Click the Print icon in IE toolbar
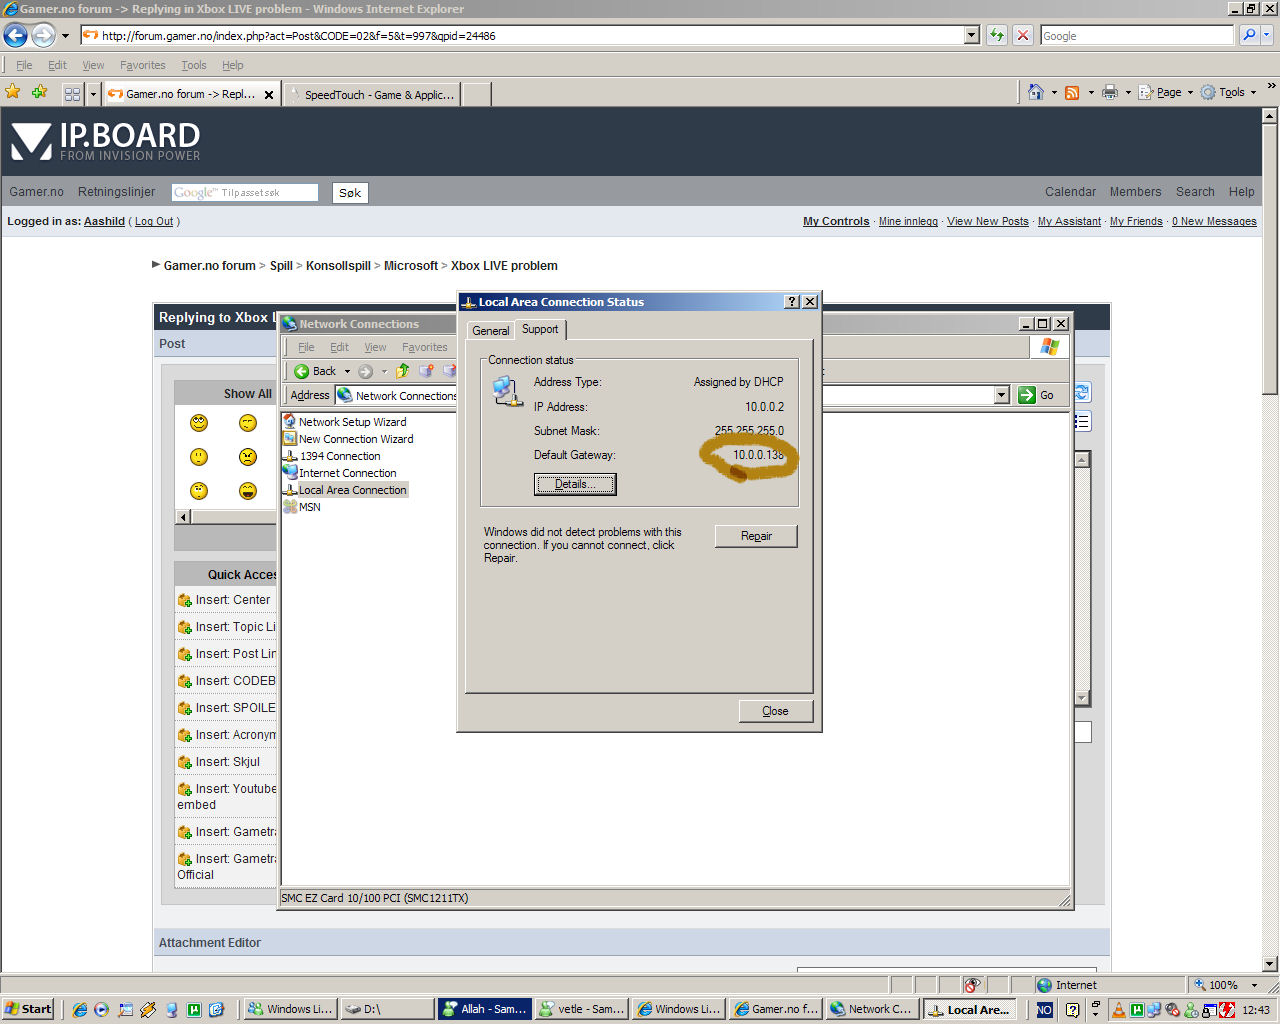The width and height of the screenshot is (1280, 1024). click(x=1110, y=92)
